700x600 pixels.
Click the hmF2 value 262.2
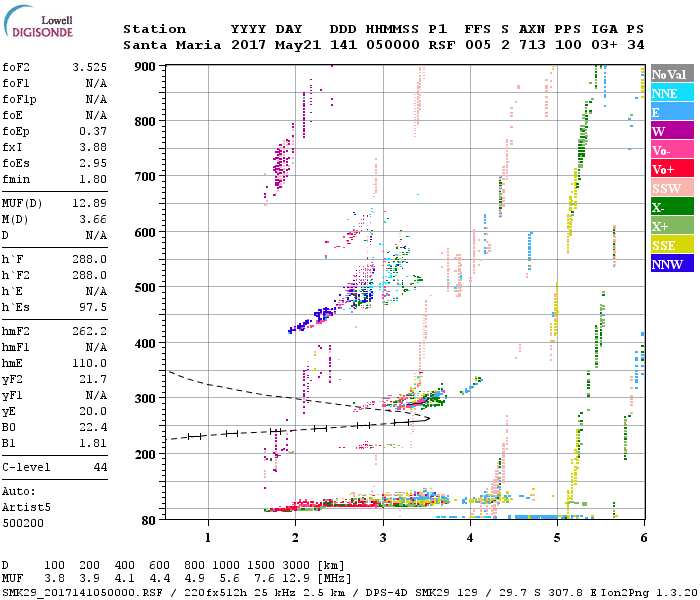pos(90,332)
